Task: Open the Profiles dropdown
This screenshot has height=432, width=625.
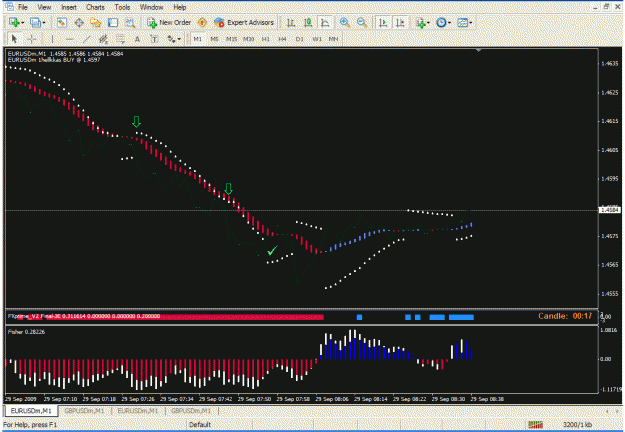Action: coord(38,23)
